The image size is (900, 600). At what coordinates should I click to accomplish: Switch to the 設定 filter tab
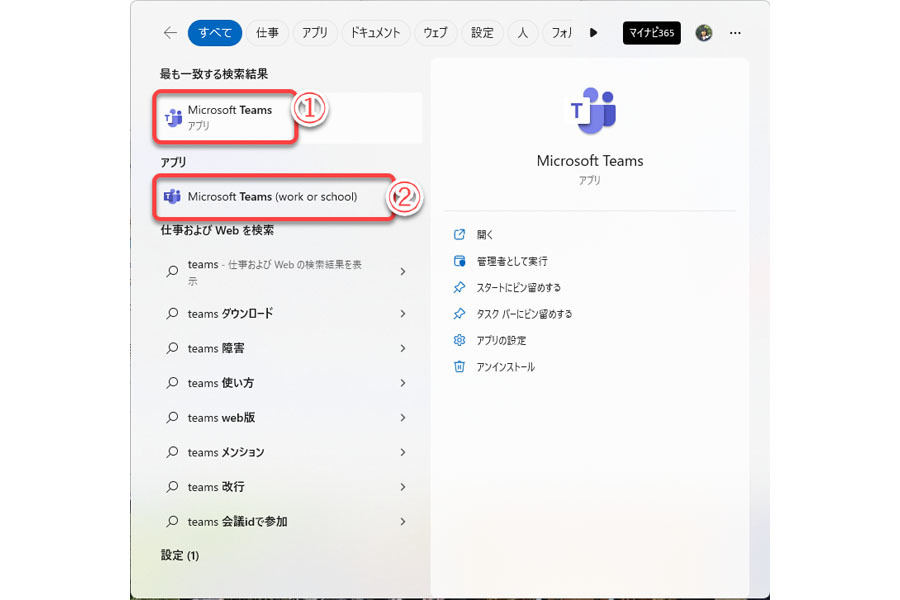pos(482,33)
